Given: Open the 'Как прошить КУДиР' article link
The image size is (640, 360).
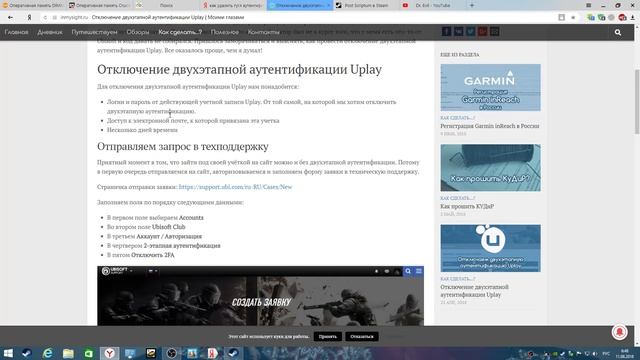Looking at the screenshot, I should pyautogui.click(x=467, y=207).
